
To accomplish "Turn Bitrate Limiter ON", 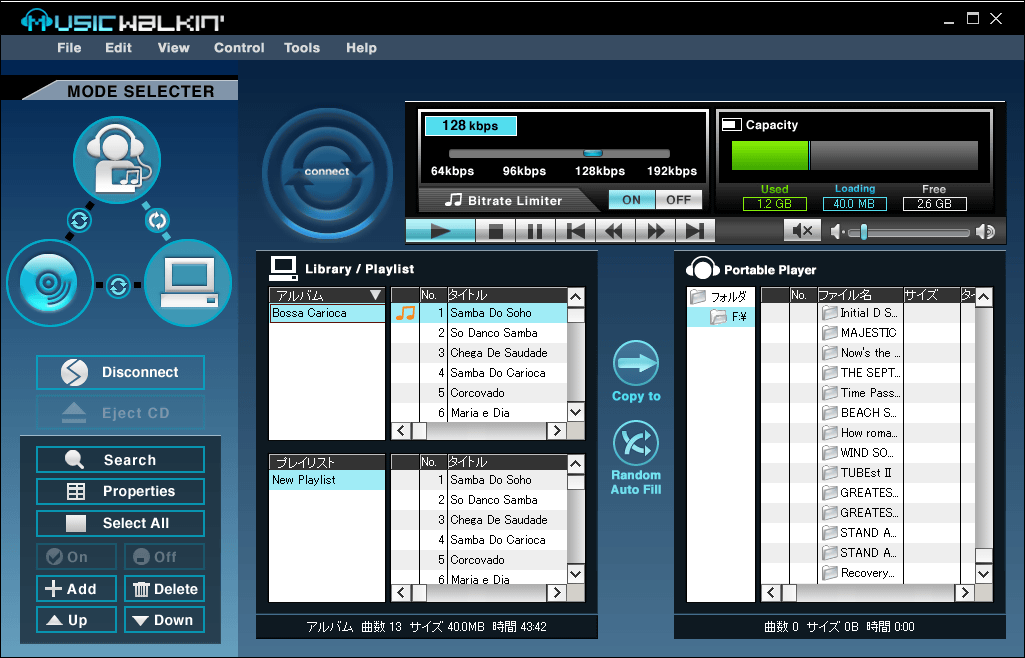I will coord(631,200).
